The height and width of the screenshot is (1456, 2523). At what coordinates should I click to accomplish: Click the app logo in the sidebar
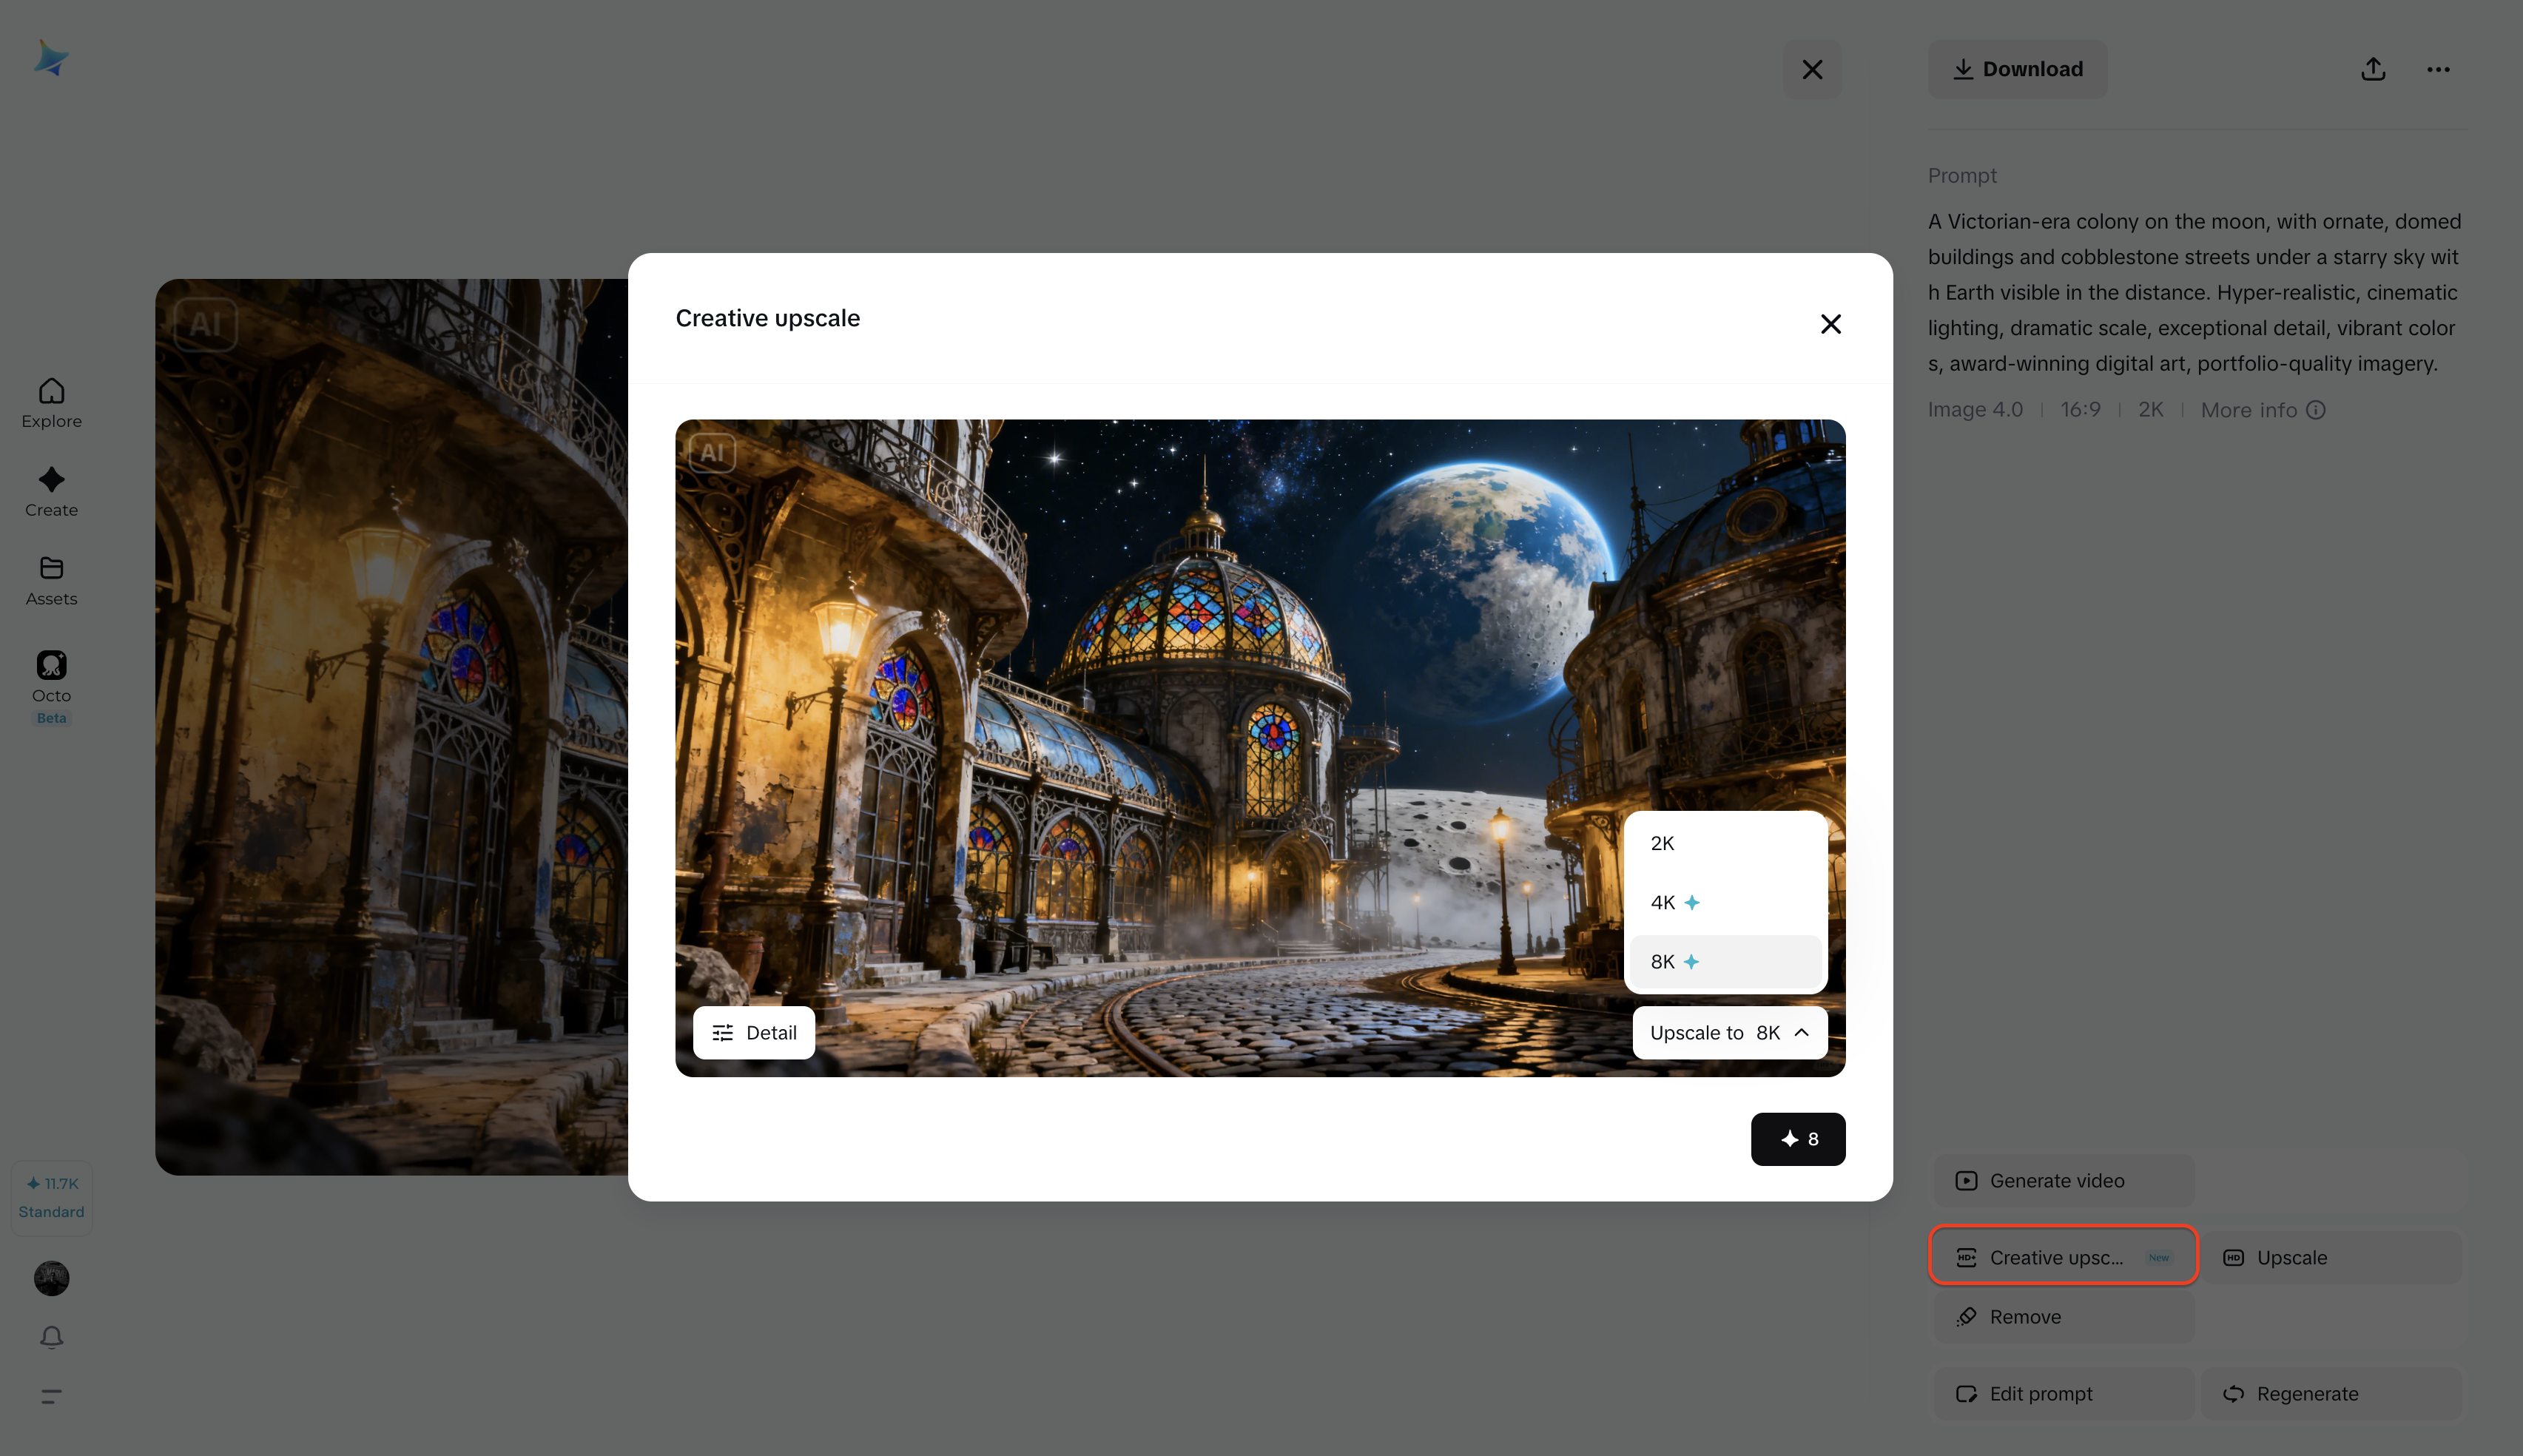point(51,58)
